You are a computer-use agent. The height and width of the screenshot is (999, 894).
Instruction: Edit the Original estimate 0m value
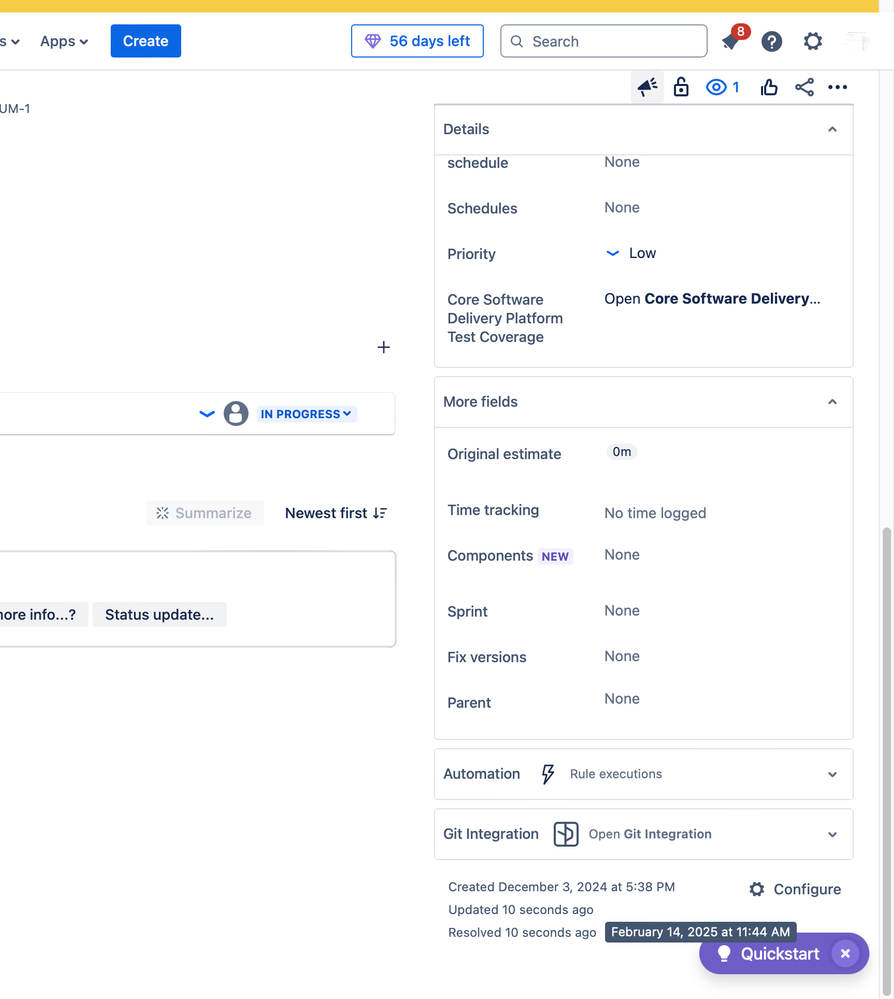pyautogui.click(x=622, y=452)
